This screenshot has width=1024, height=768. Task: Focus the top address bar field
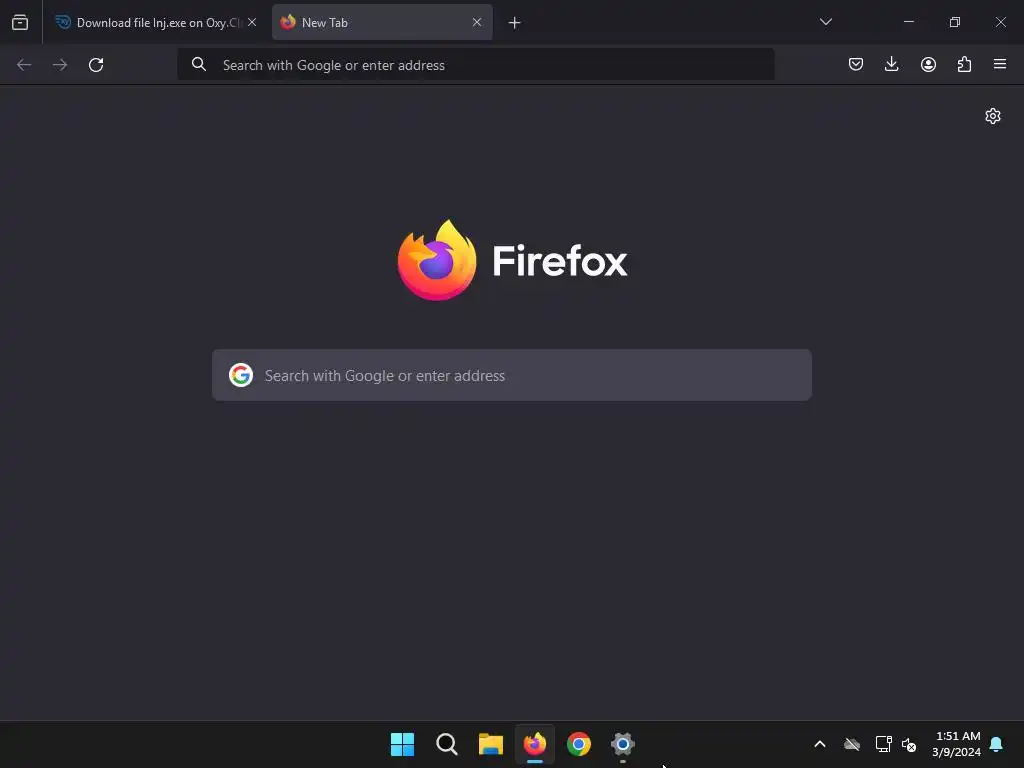[476, 65]
